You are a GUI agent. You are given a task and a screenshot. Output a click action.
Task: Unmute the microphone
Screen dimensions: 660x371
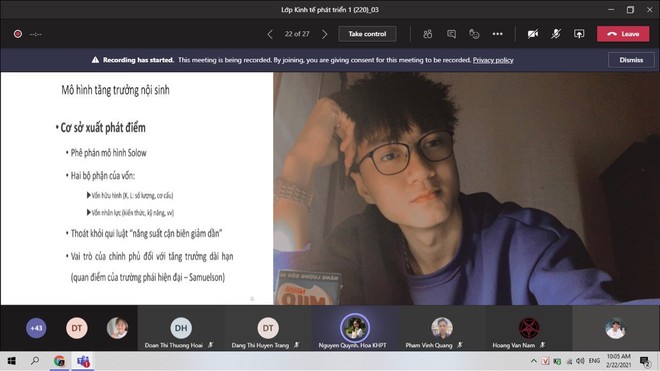556,34
